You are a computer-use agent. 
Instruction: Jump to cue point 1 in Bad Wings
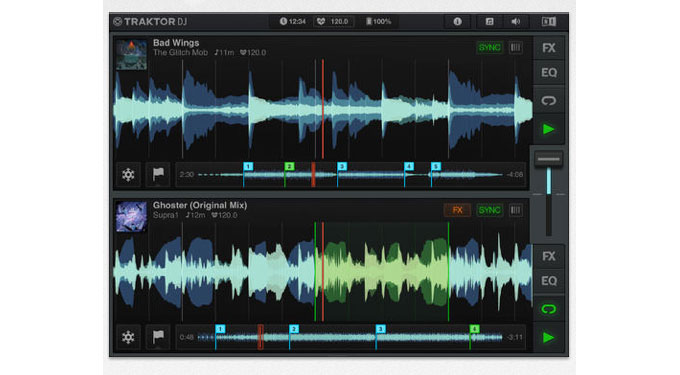tap(248, 166)
